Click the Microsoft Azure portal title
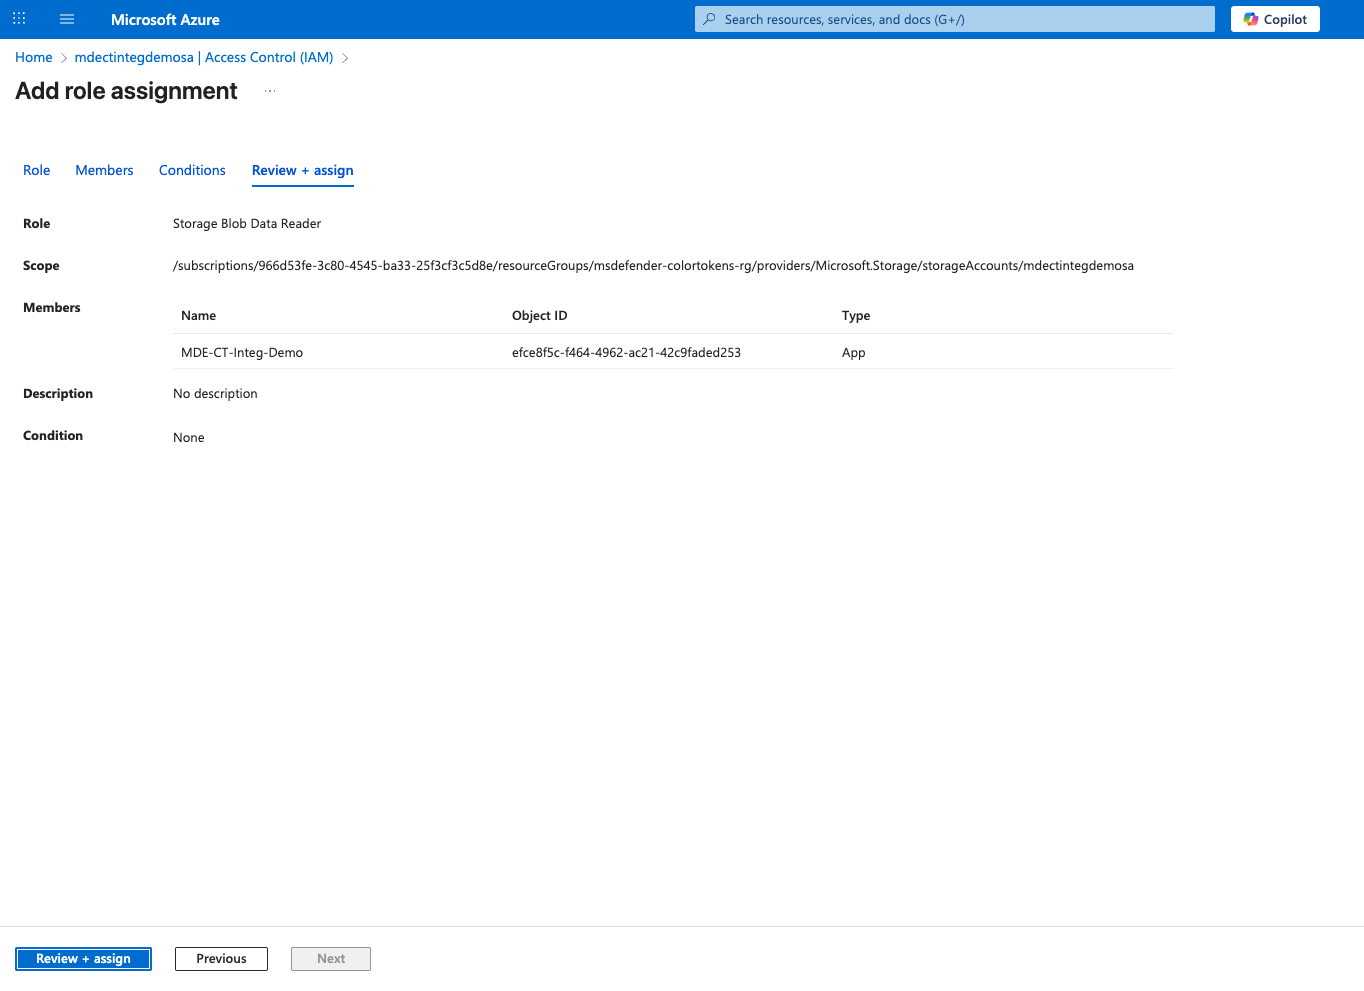The height and width of the screenshot is (991, 1364). (165, 19)
